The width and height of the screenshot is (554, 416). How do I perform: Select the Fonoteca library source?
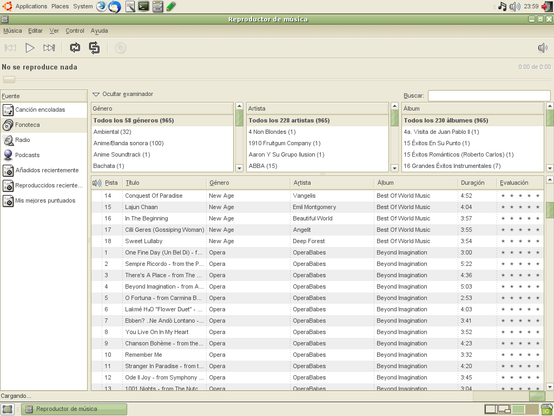tap(44, 125)
